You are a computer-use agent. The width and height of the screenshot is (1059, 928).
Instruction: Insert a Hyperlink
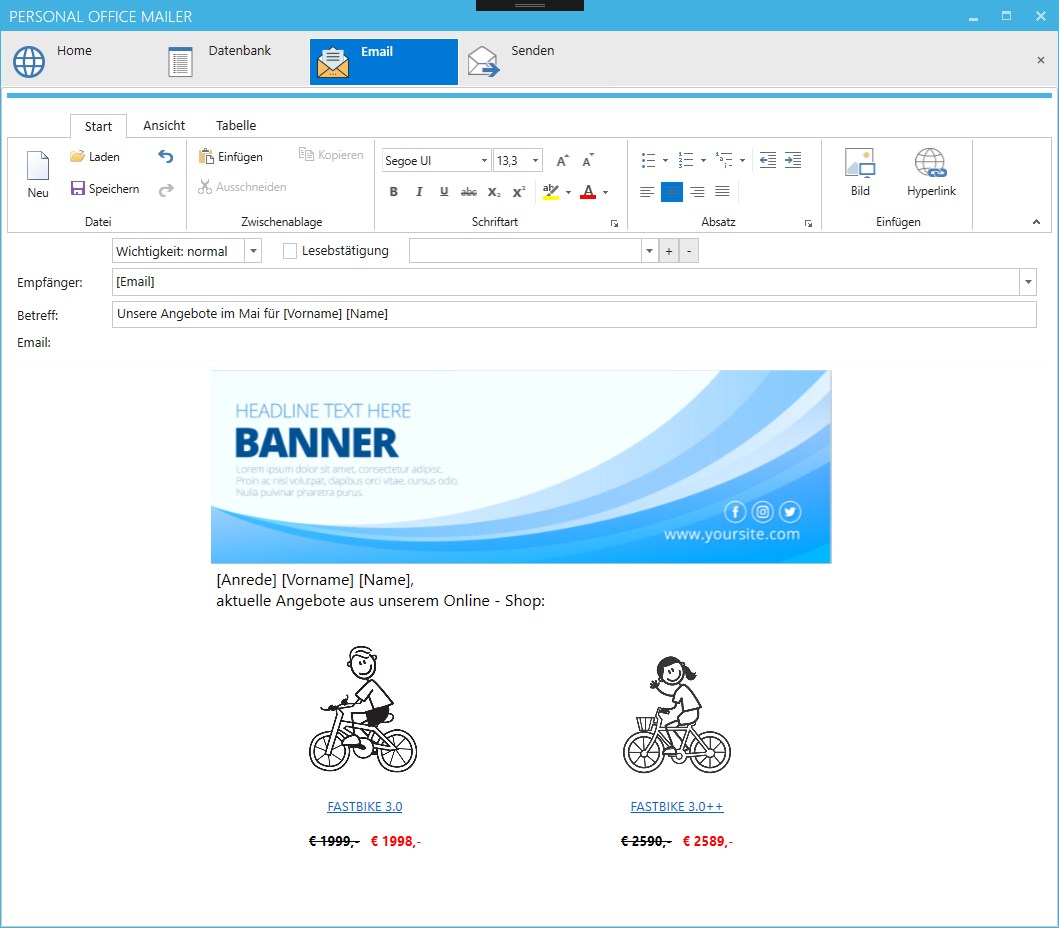point(931,172)
